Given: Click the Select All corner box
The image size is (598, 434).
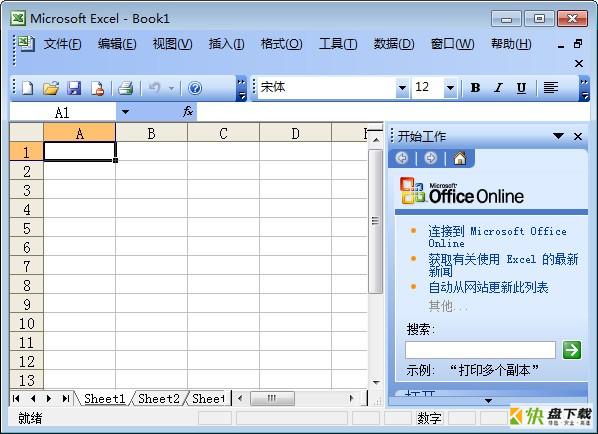Looking at the screenshot, I should tap(26, 132).
